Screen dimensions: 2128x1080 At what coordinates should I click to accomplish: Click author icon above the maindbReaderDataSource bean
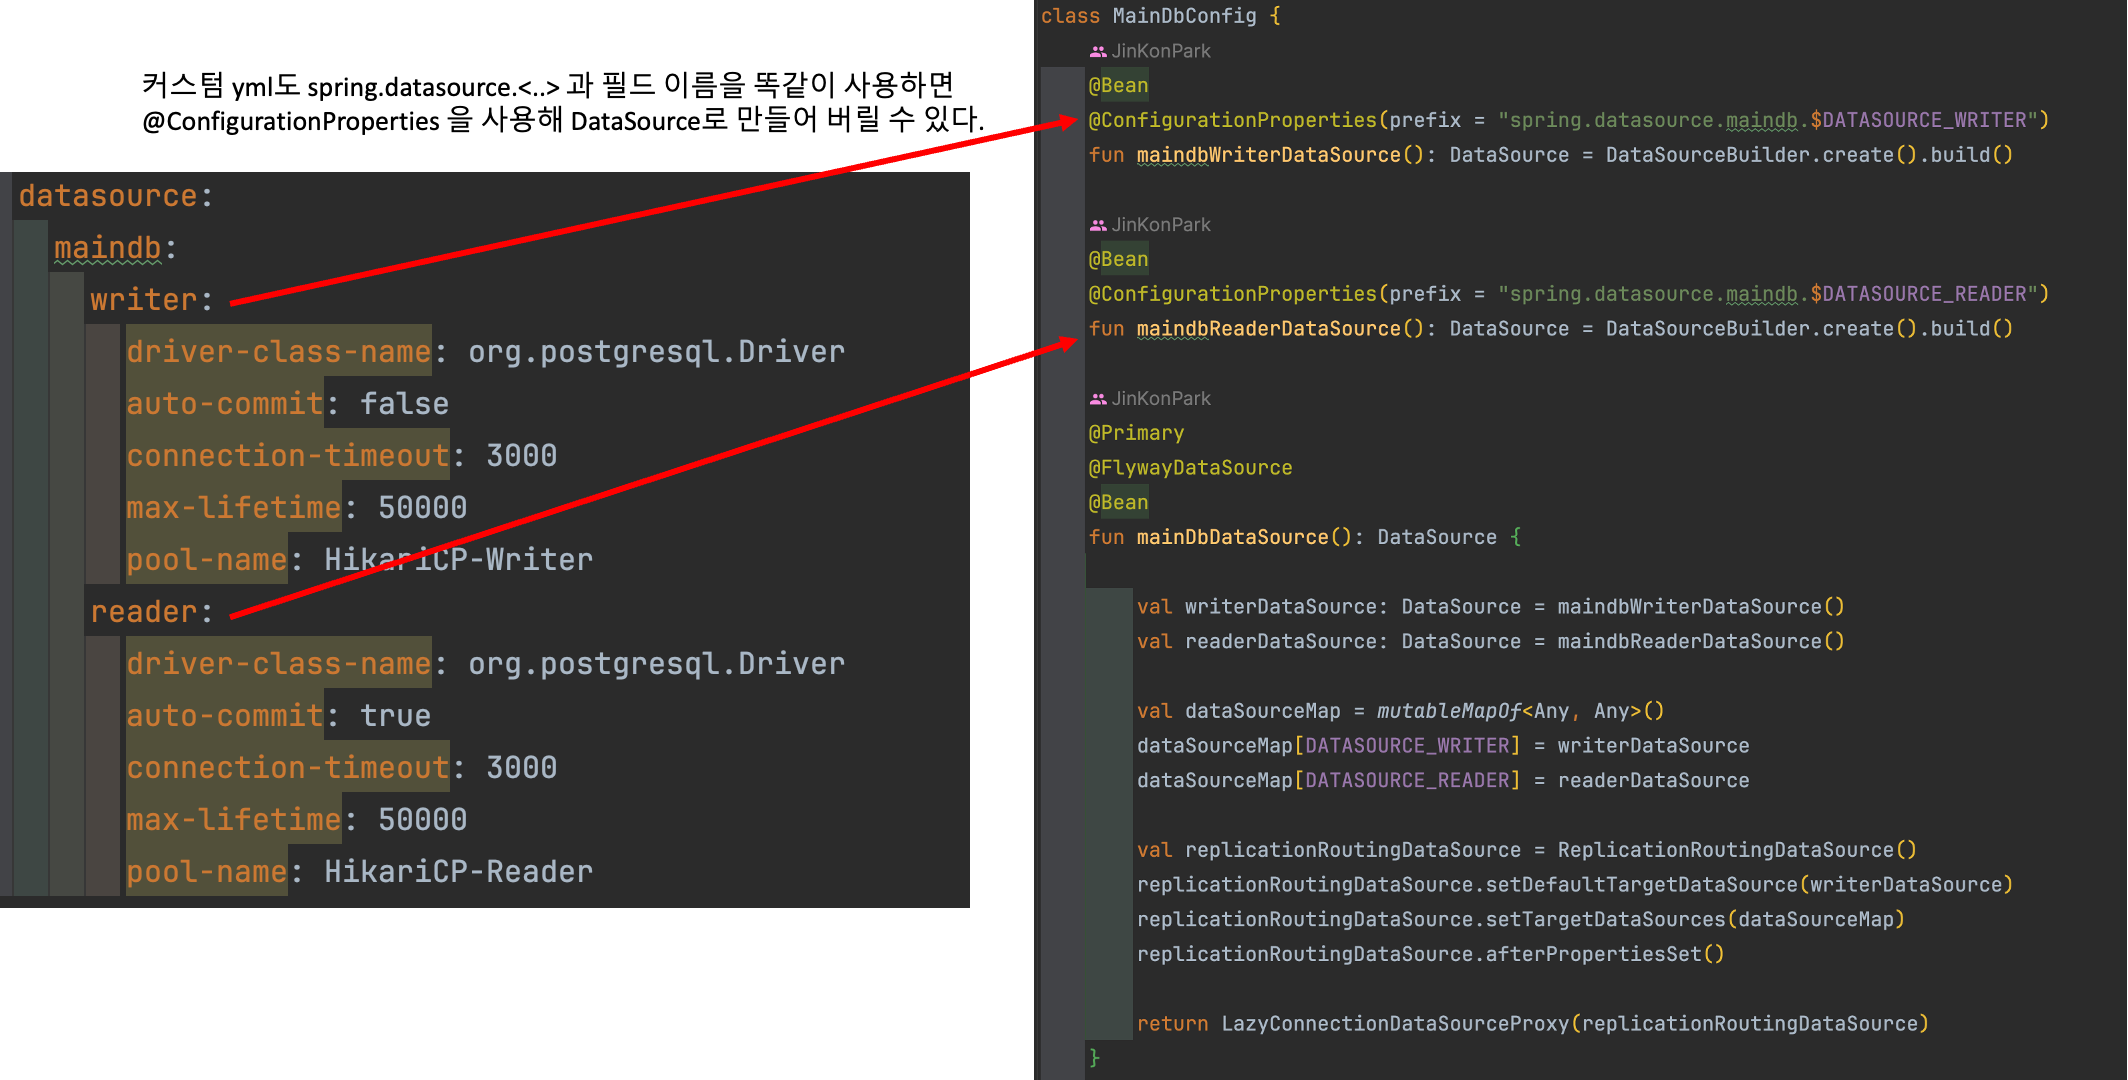click(x=1098, y=225)
